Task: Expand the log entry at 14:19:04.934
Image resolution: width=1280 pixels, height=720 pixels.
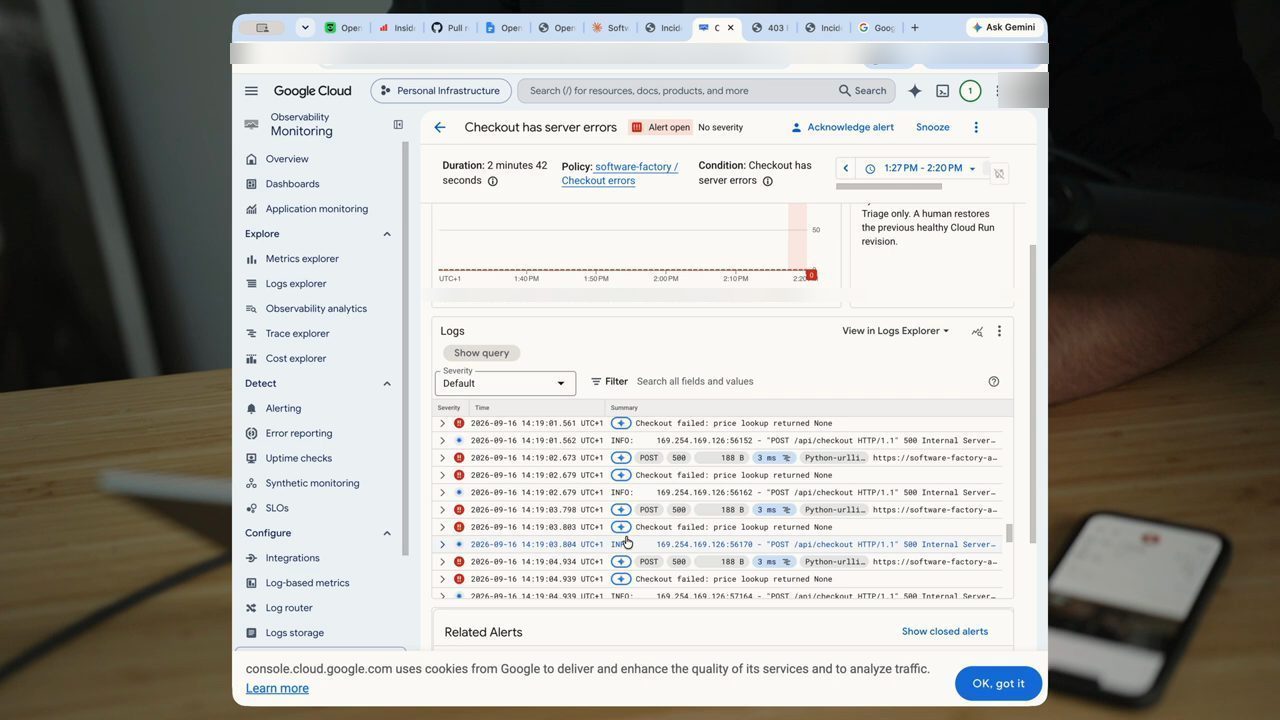Action: click(x=442, y=562)
